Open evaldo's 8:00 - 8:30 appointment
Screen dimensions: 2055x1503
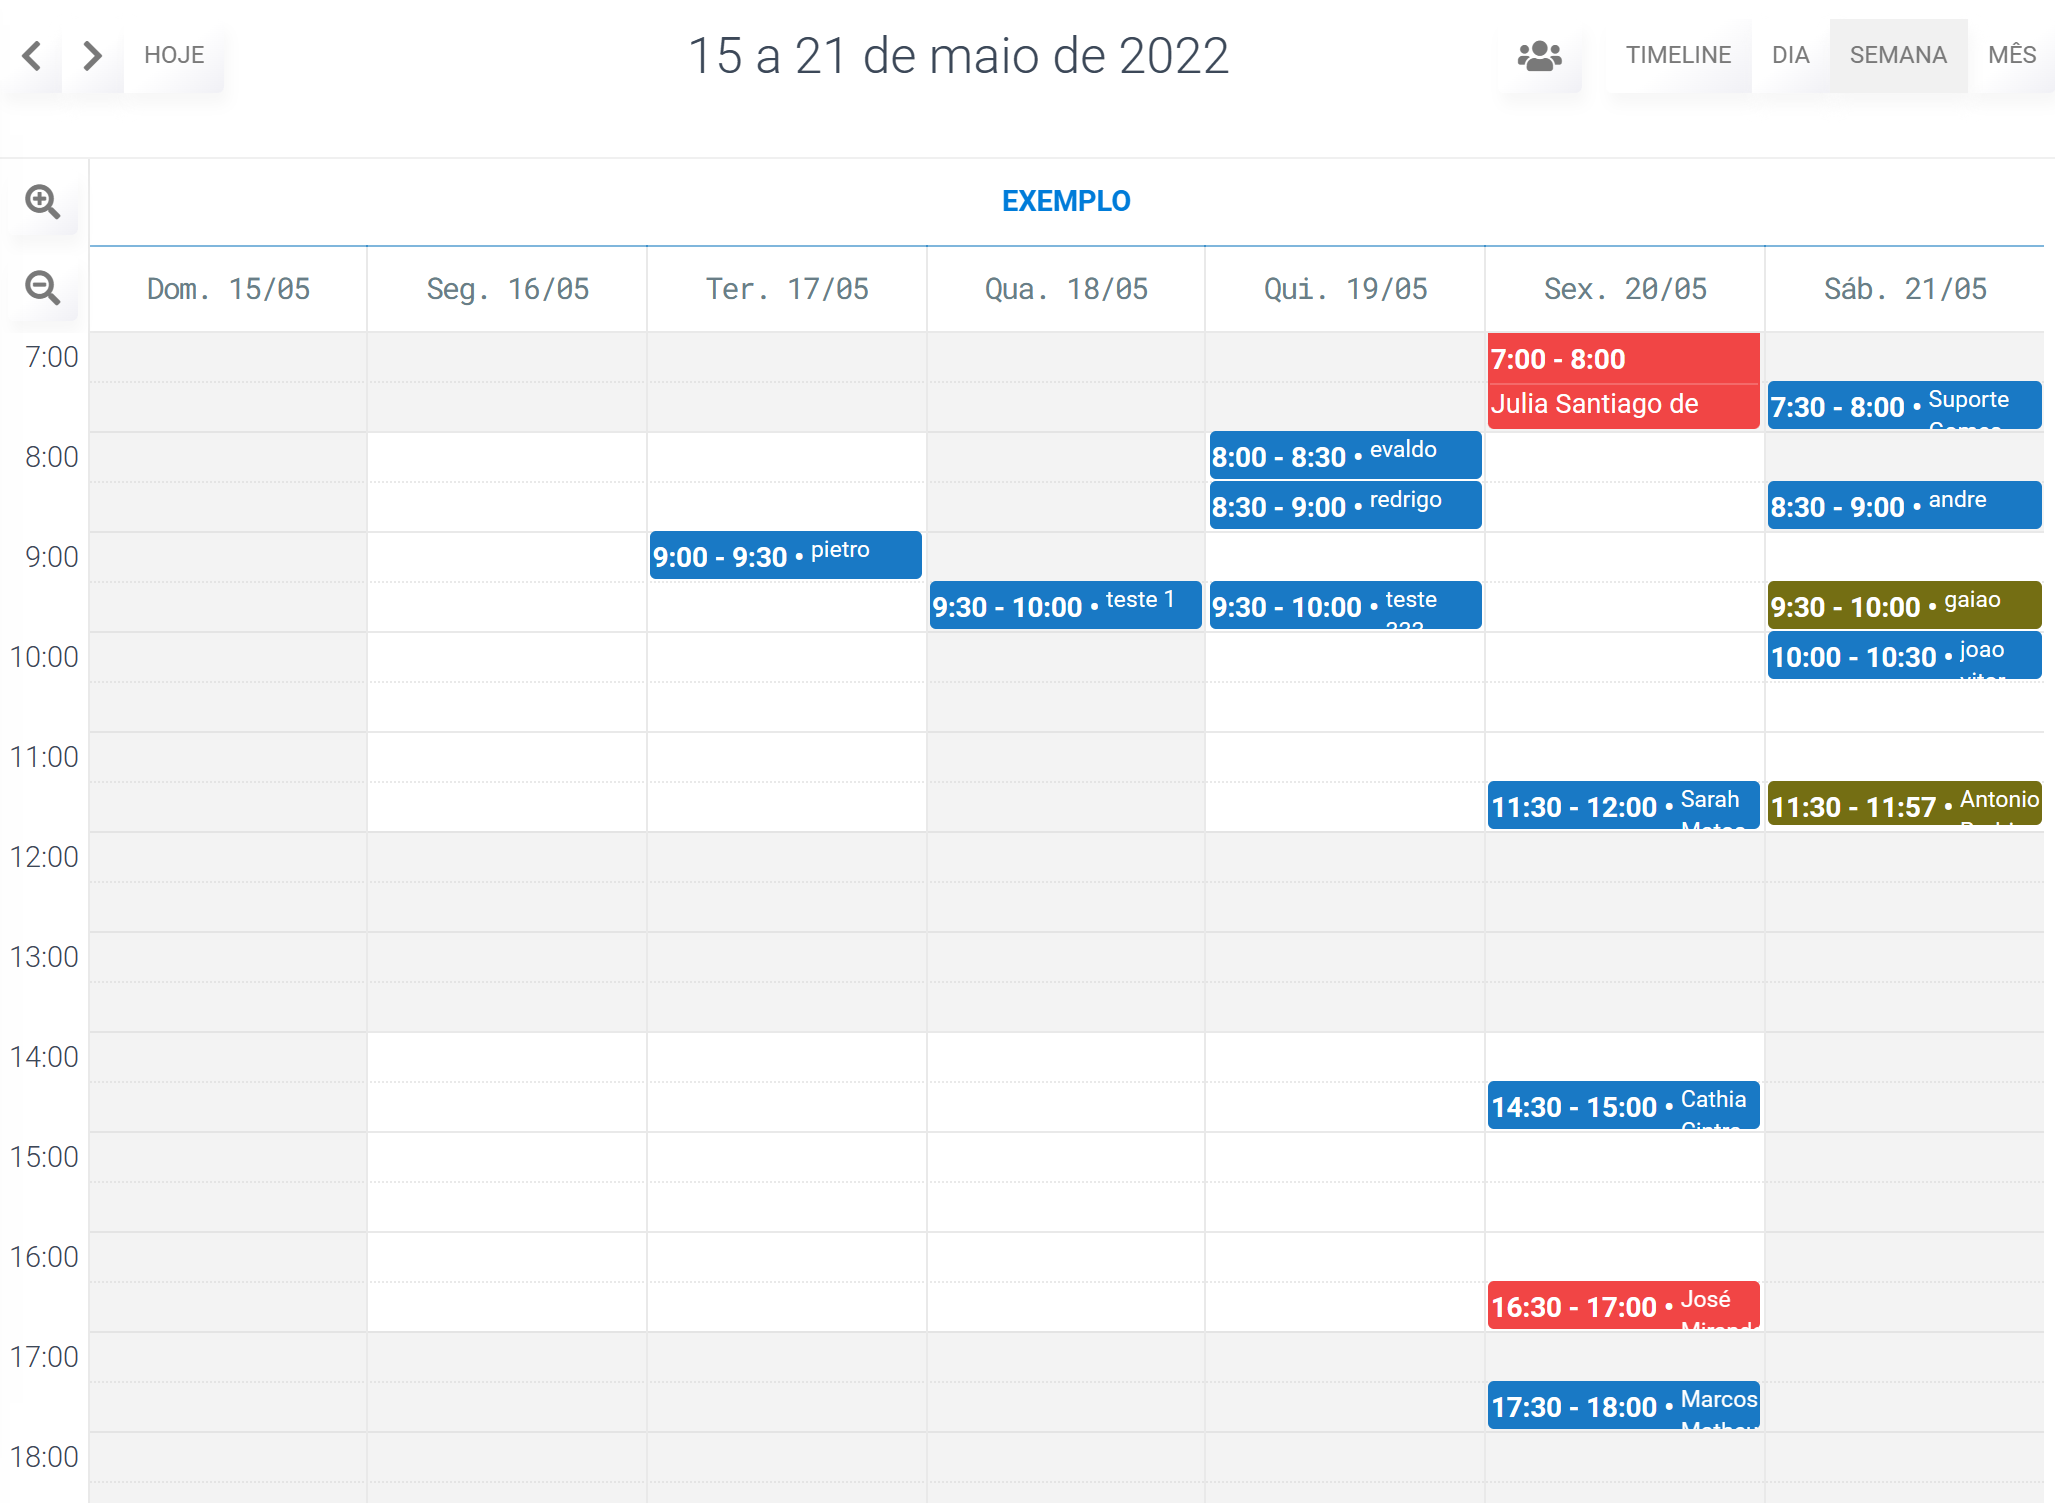coord(1345,455)
